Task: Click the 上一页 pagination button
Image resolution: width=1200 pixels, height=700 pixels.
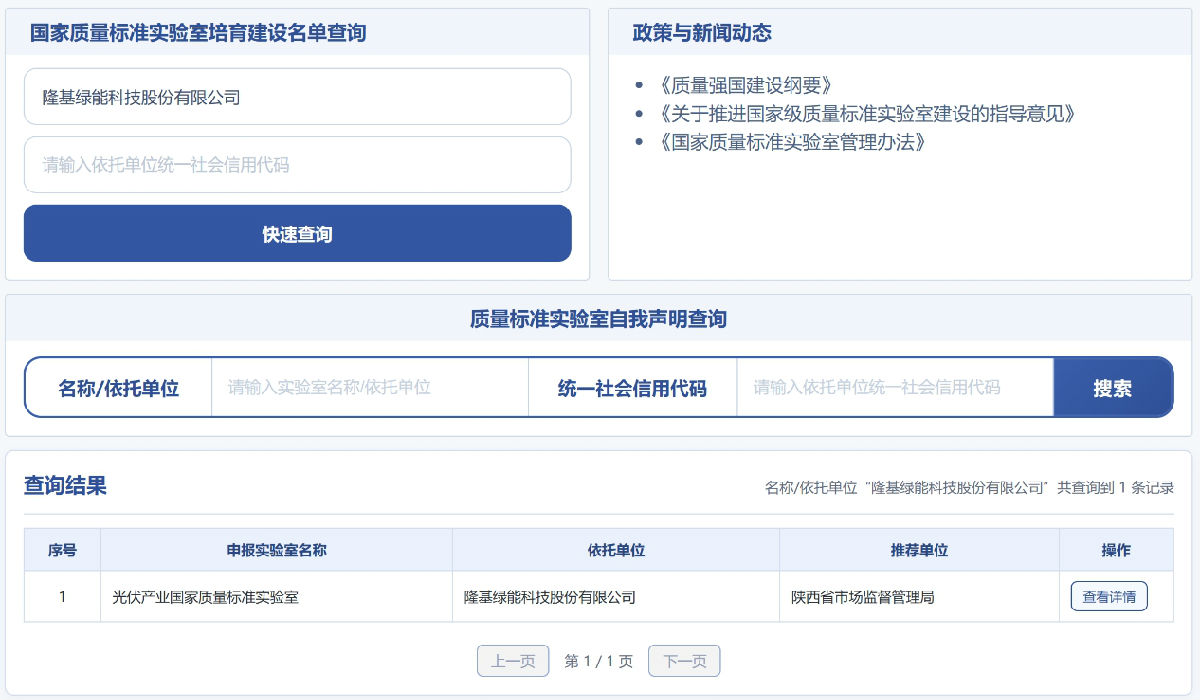Action: [x=512, y=660]
